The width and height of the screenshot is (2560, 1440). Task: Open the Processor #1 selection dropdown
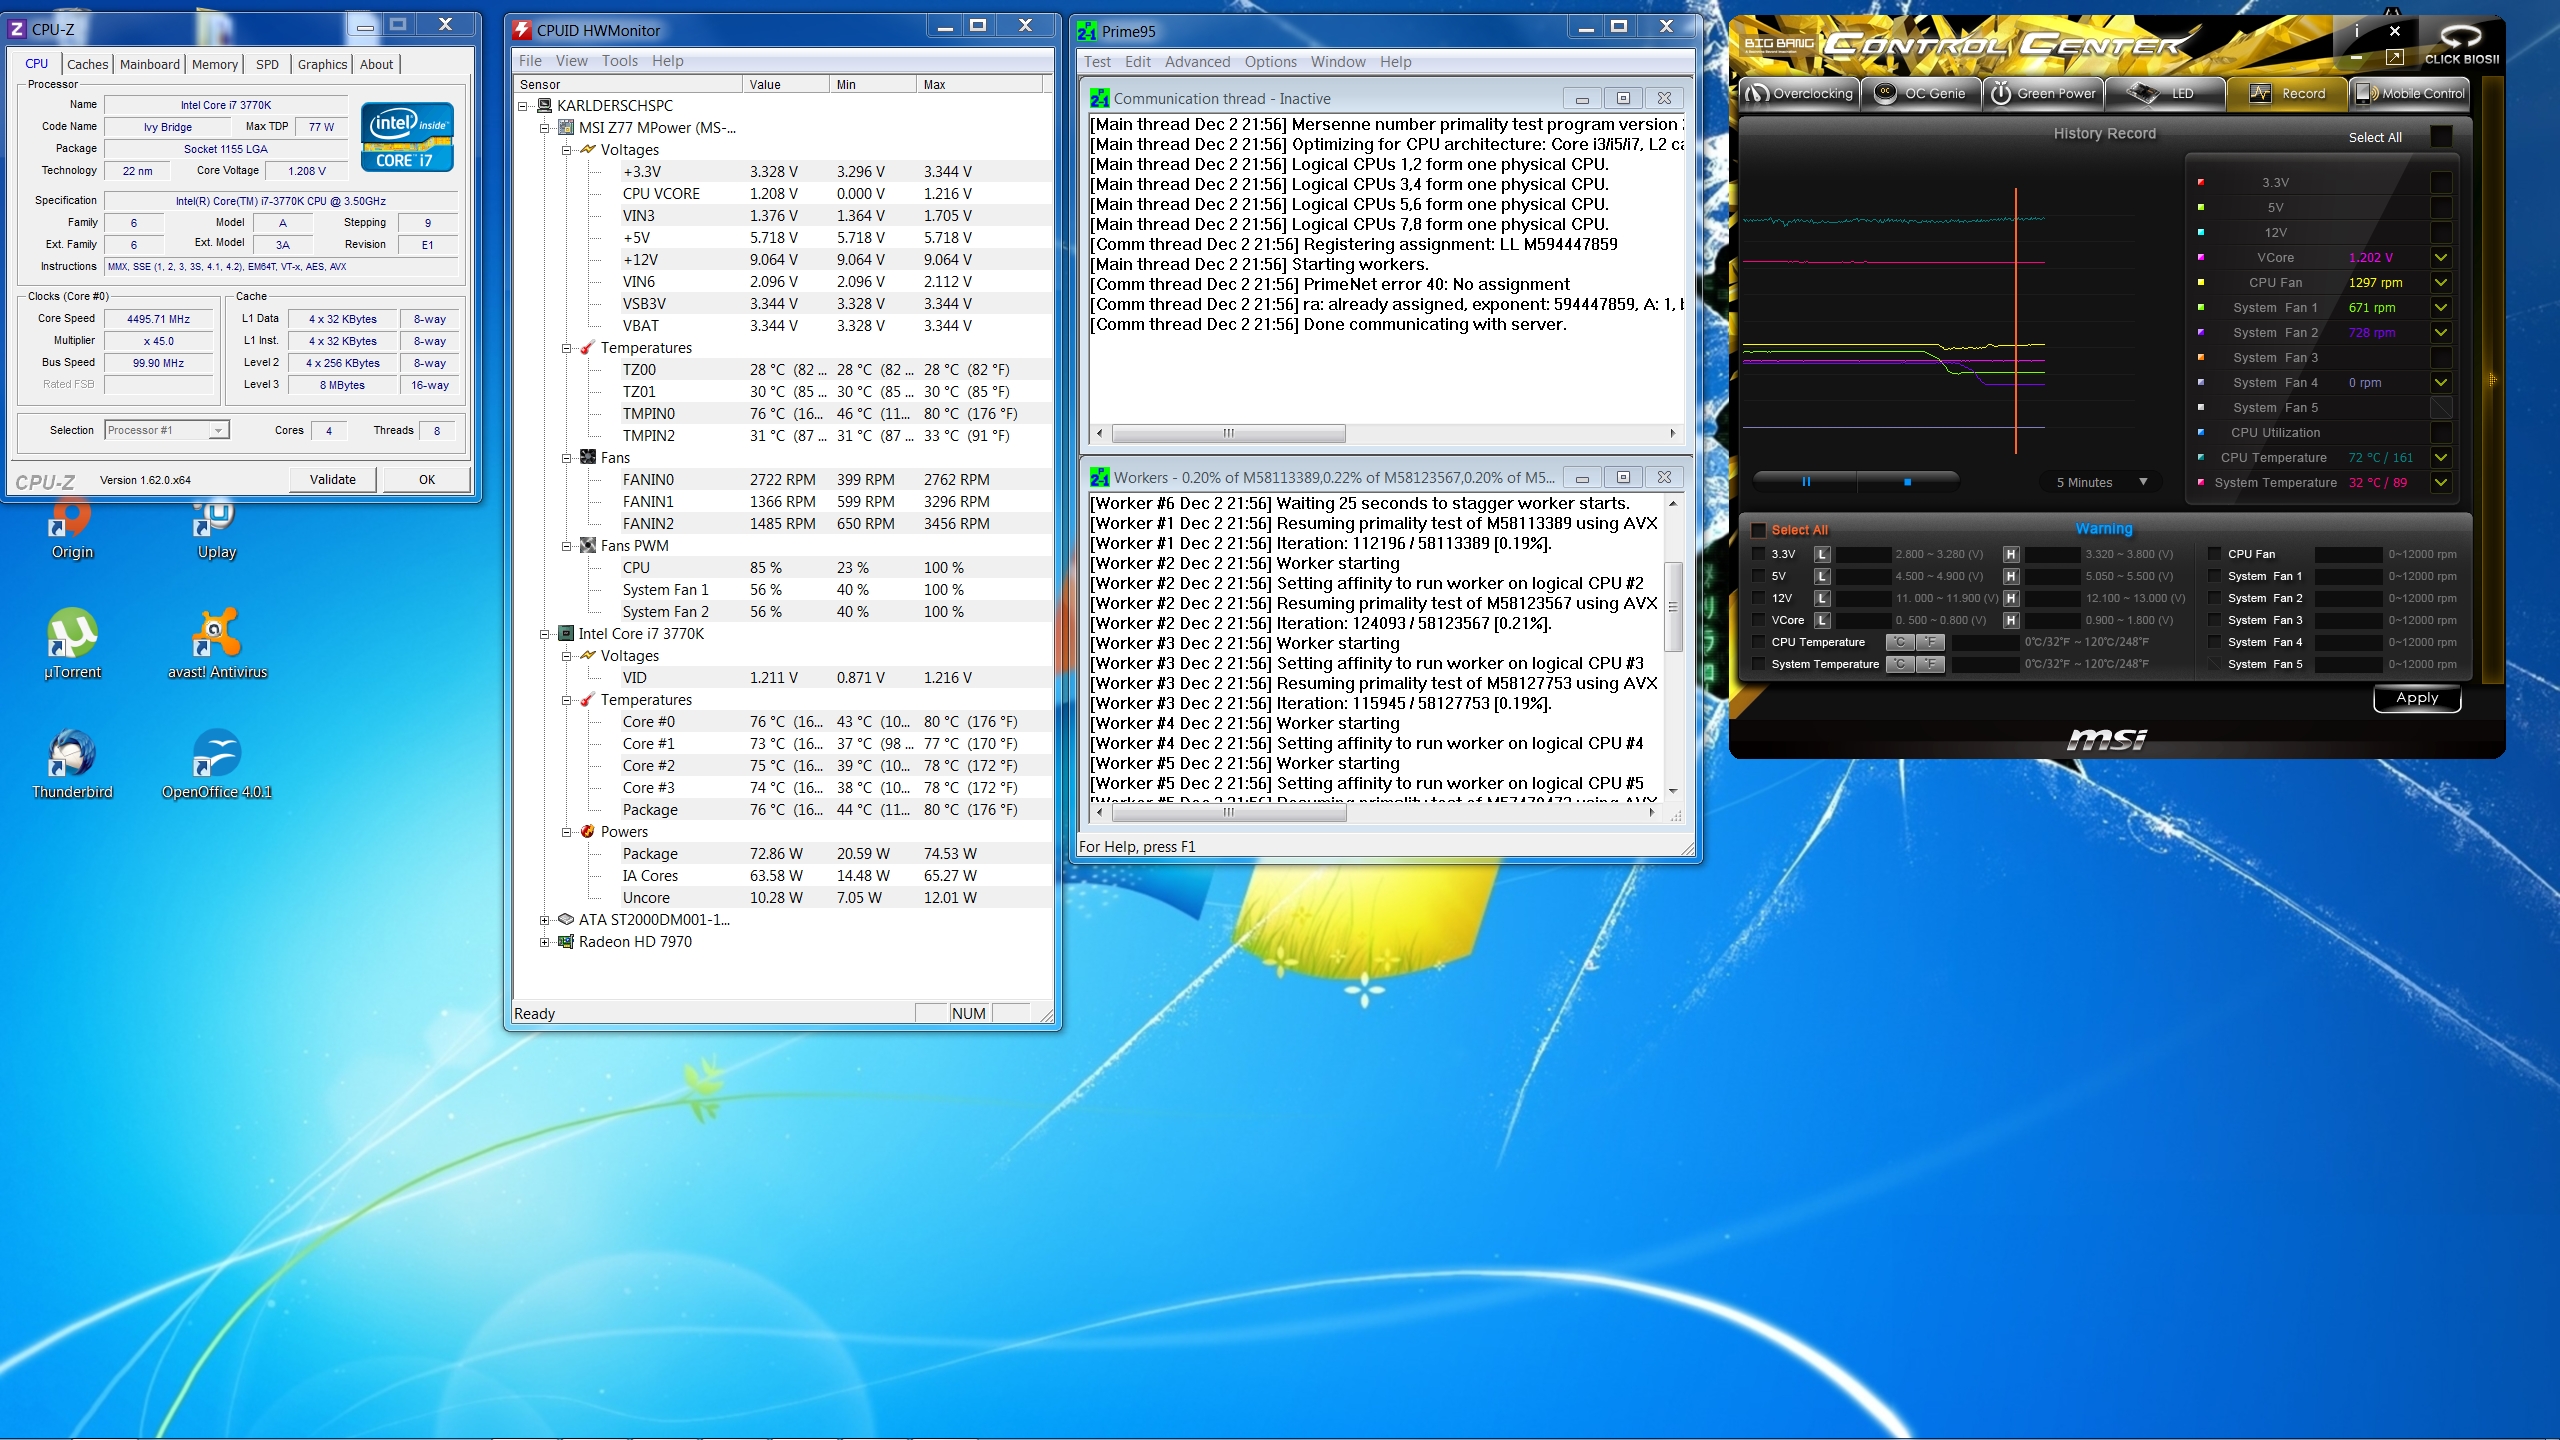167,430
